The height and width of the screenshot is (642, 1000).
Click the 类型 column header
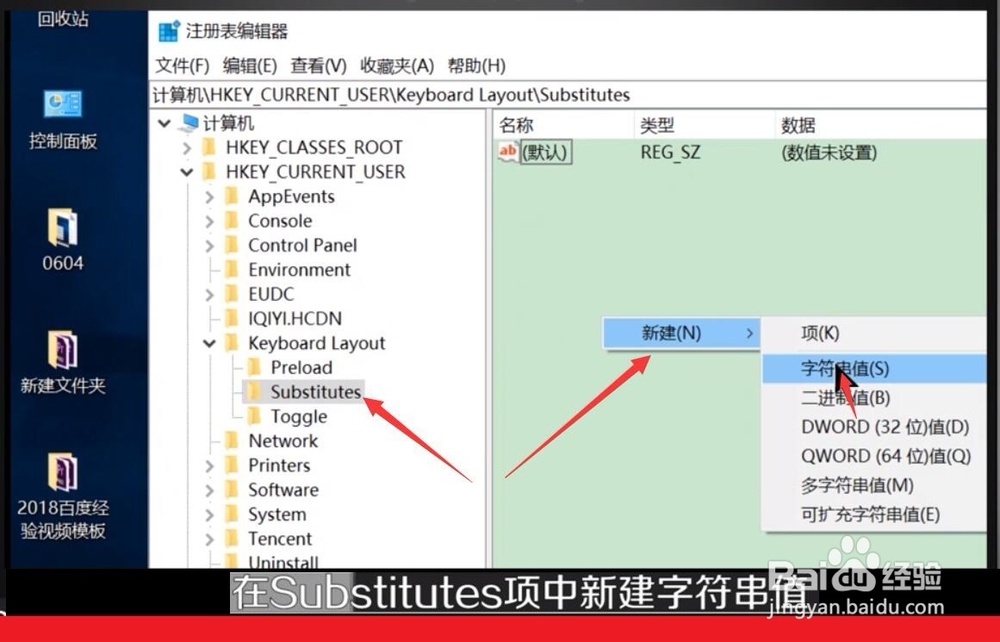click(x=704, y=125)
